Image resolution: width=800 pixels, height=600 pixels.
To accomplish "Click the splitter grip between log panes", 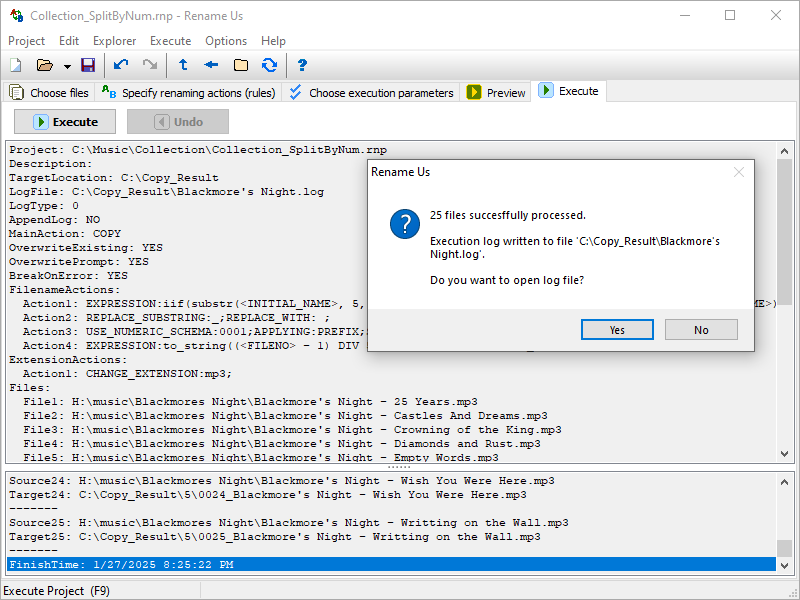I will 399,467.
